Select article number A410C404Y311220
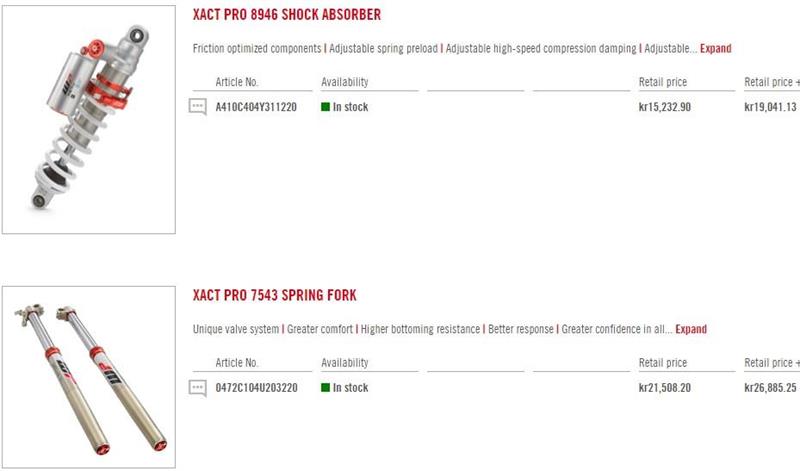Screen dimensions: 800x471 point(256,107)
